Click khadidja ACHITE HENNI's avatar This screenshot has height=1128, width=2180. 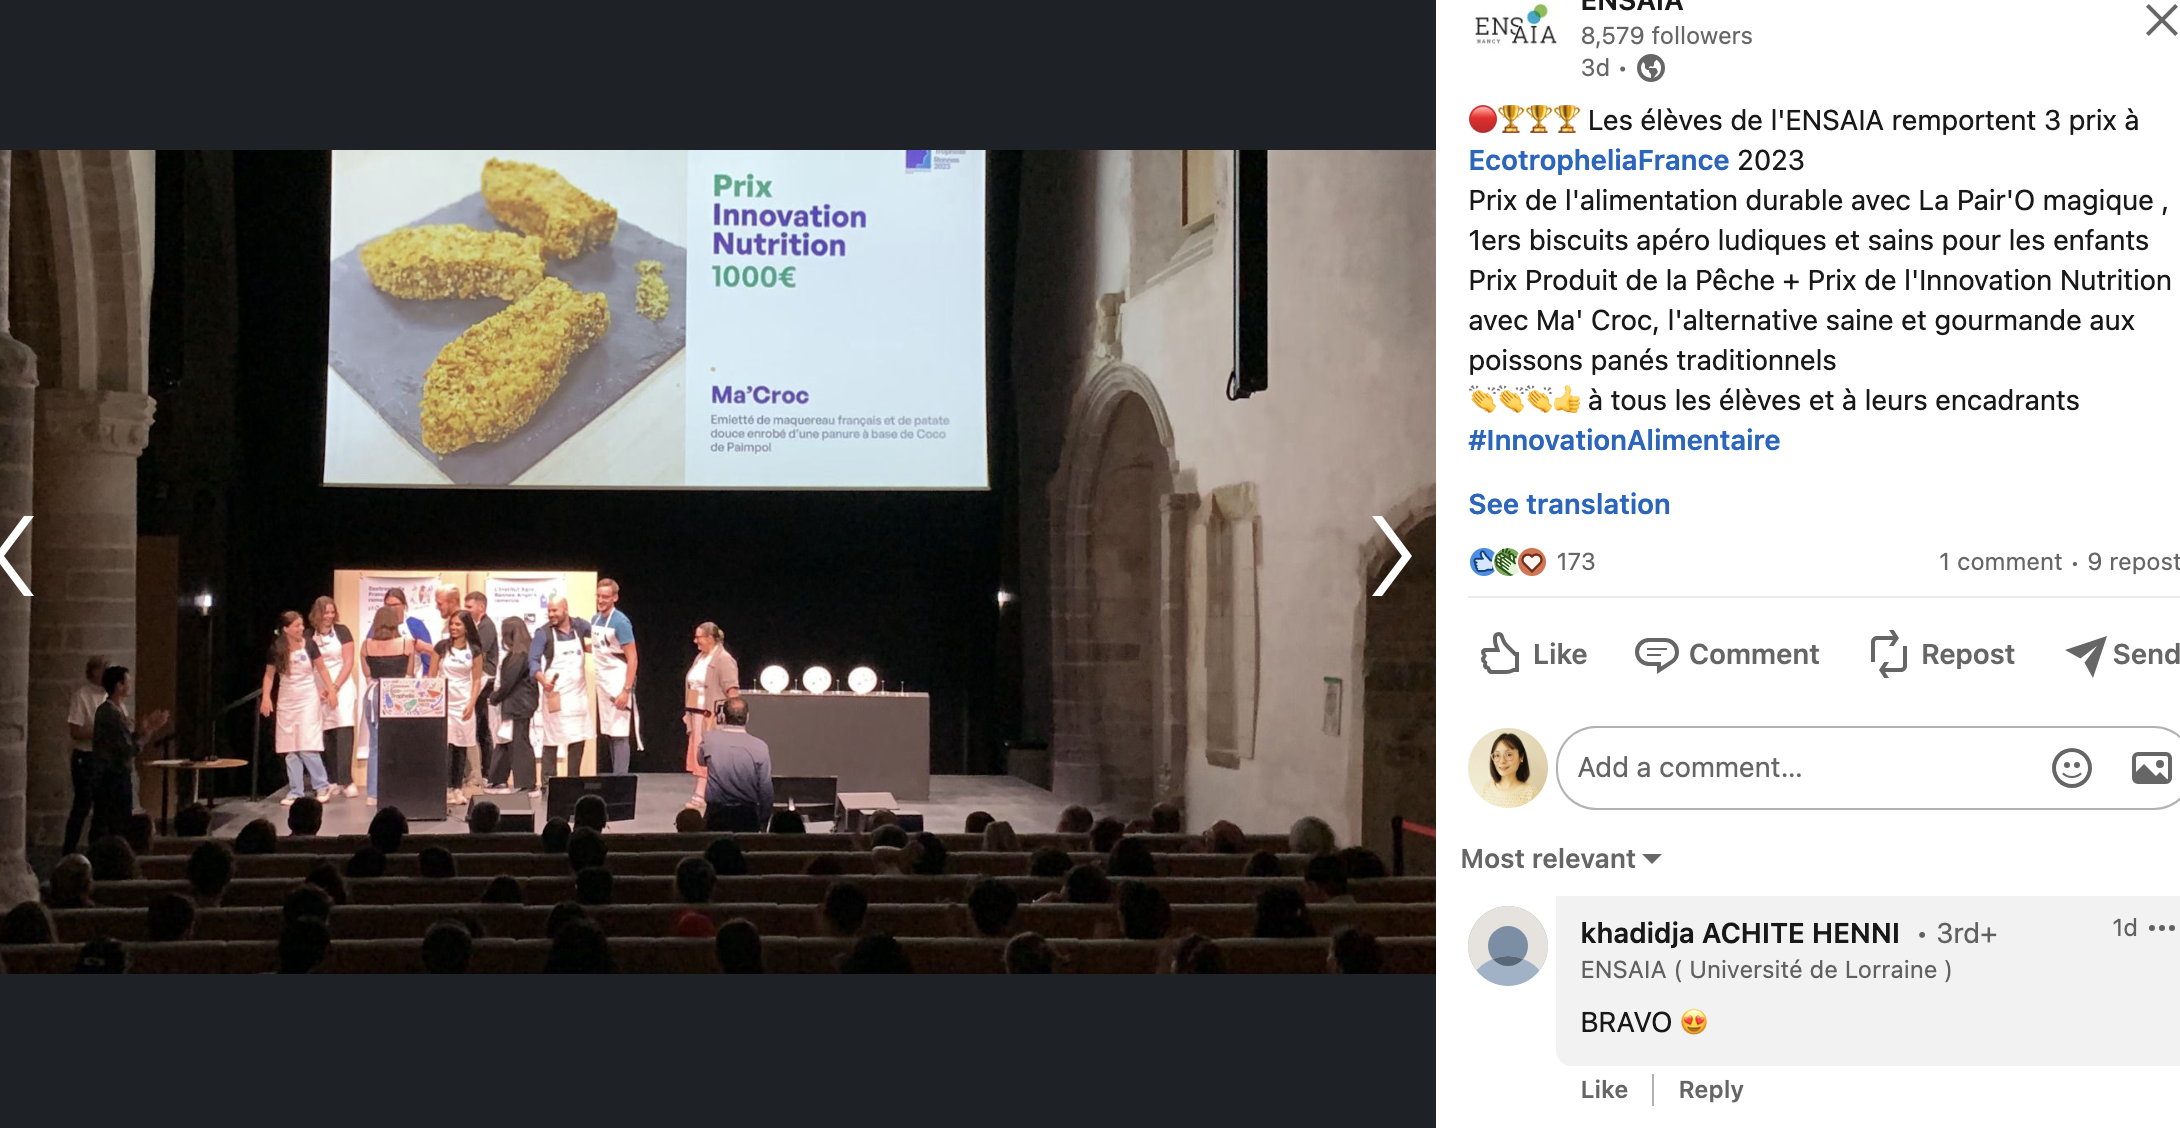click(x=1507, y=946)
